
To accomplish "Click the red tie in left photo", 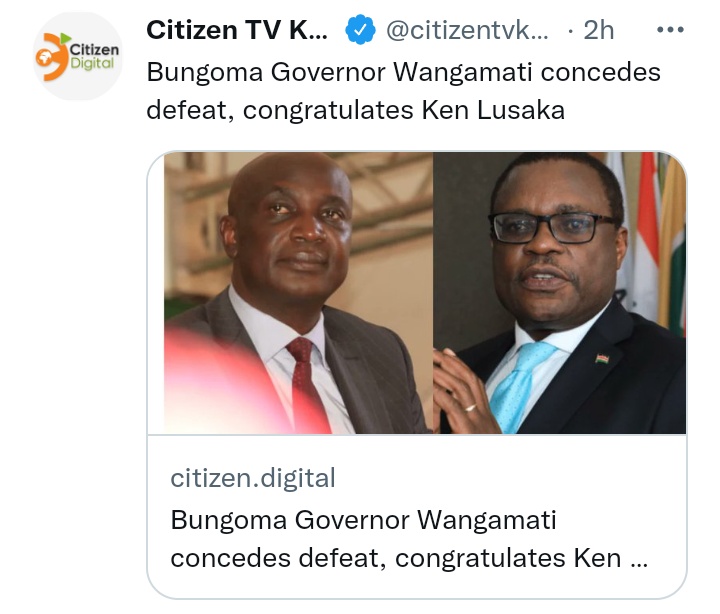I will (306, 382).
